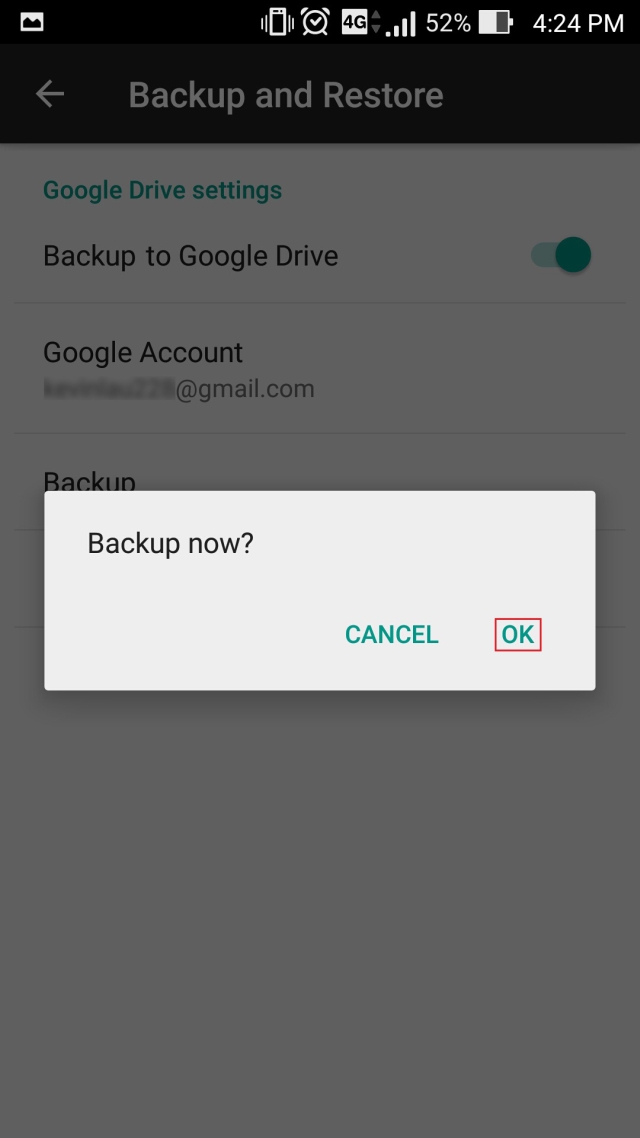Tap the dimmed area below the dialog
This screenshot has height=1138, width=640.
[320, 907]
